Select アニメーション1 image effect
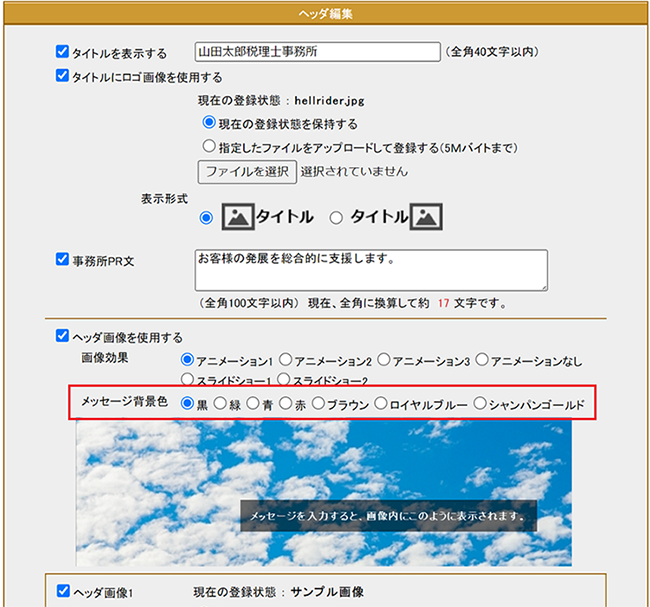Screen dimensions: 650x607 click(187, 359)
